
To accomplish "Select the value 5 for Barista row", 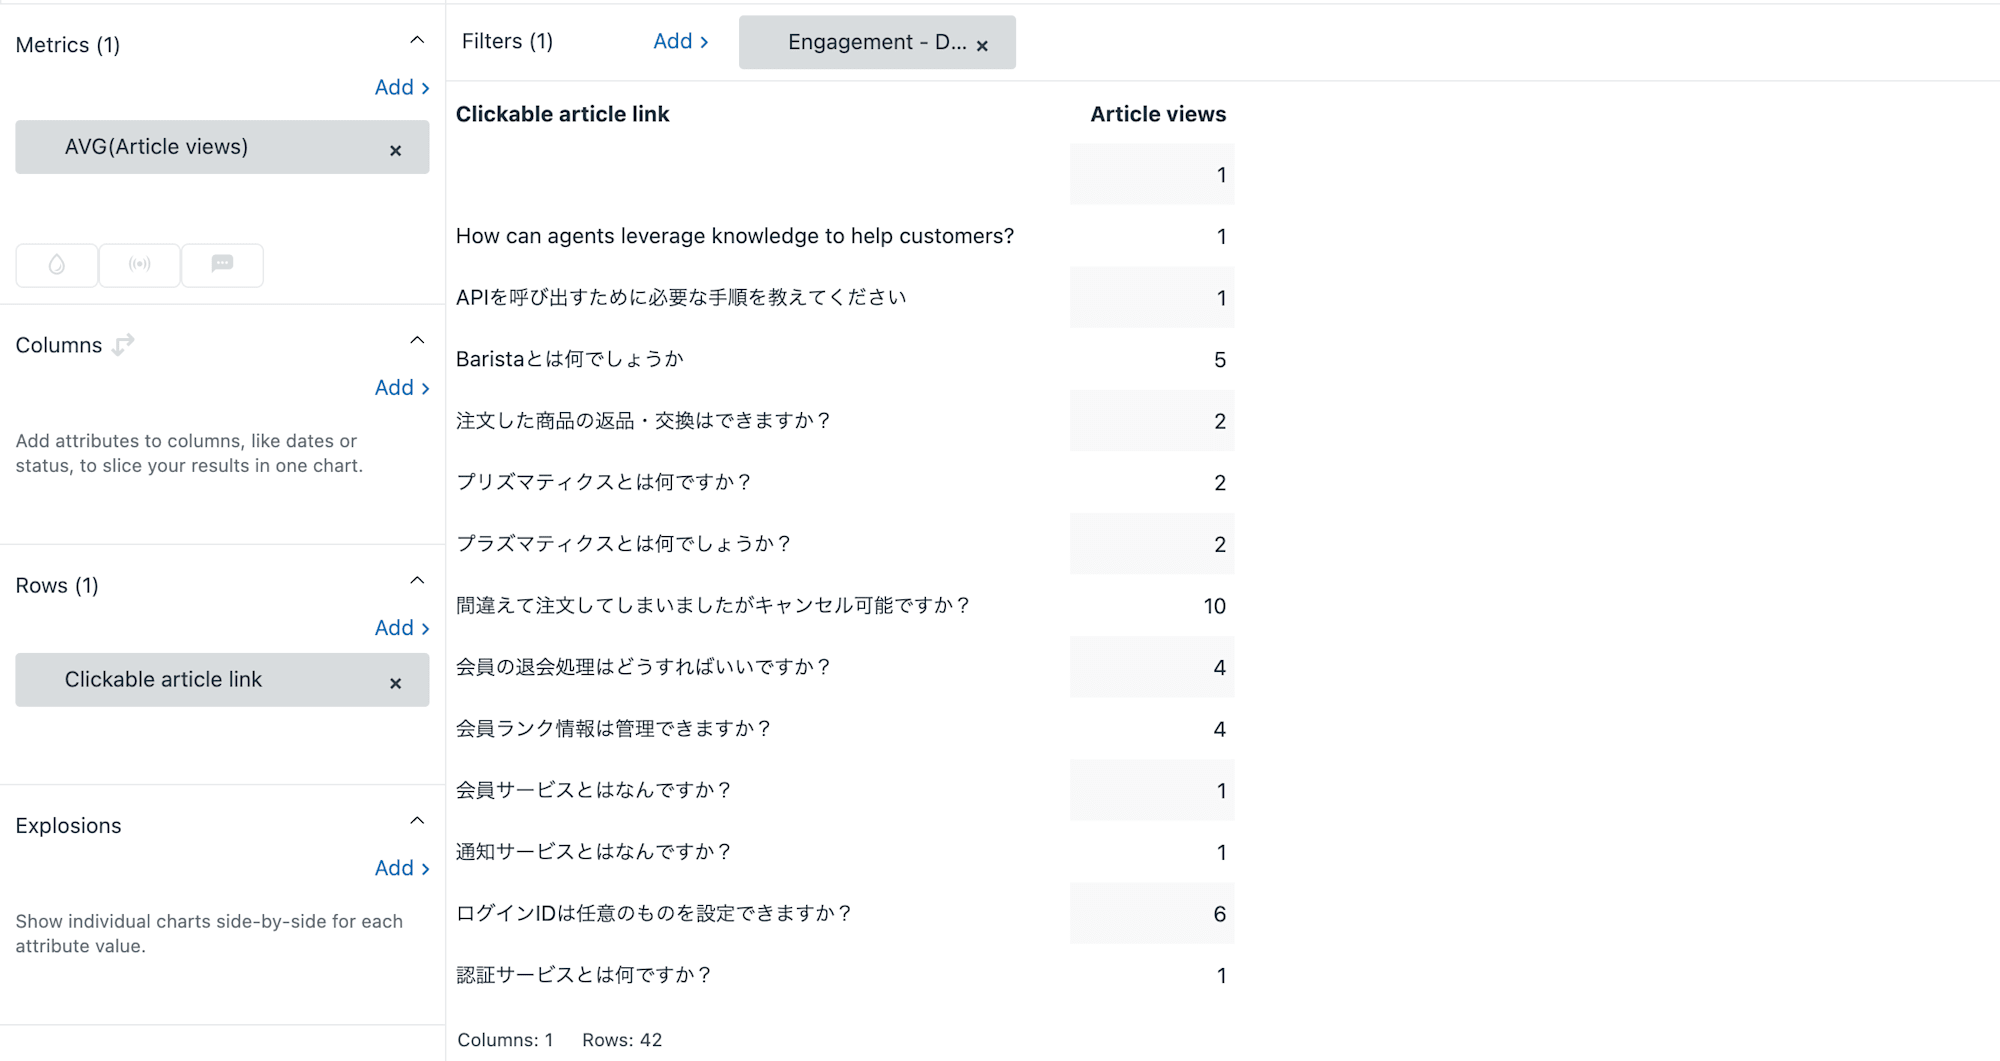I will (1219, 360).
